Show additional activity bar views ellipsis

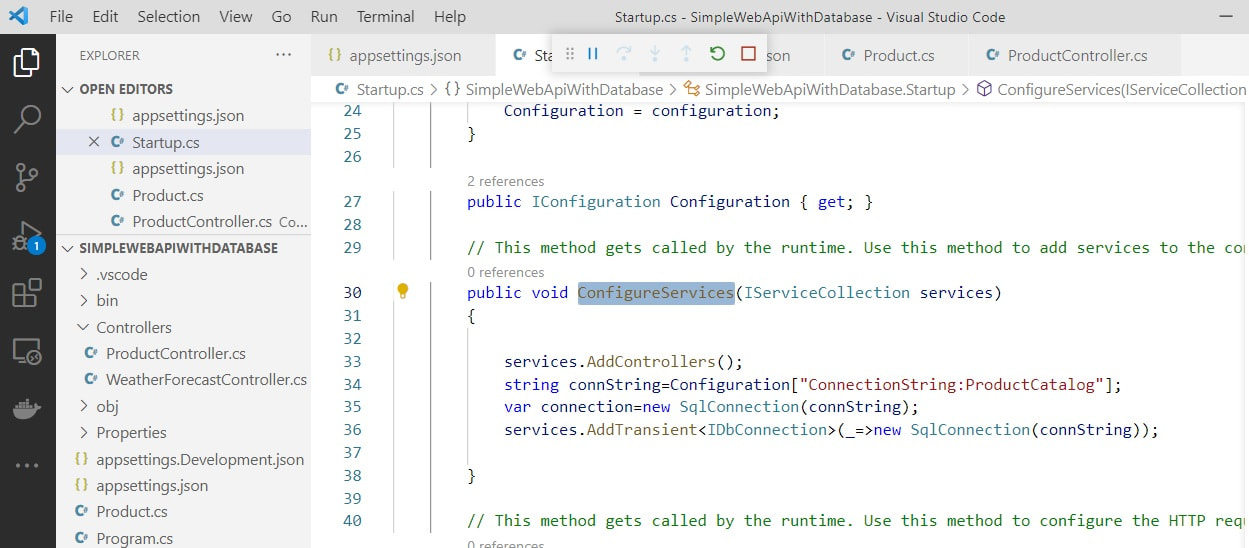pyautogui.click(x=27, y=466)
